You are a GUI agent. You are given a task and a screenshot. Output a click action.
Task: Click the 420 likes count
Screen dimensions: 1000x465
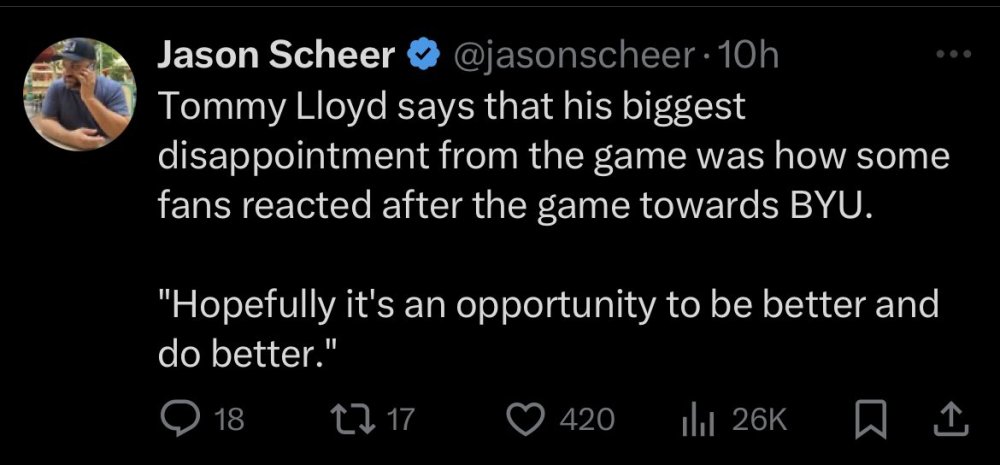click(586, 419)
